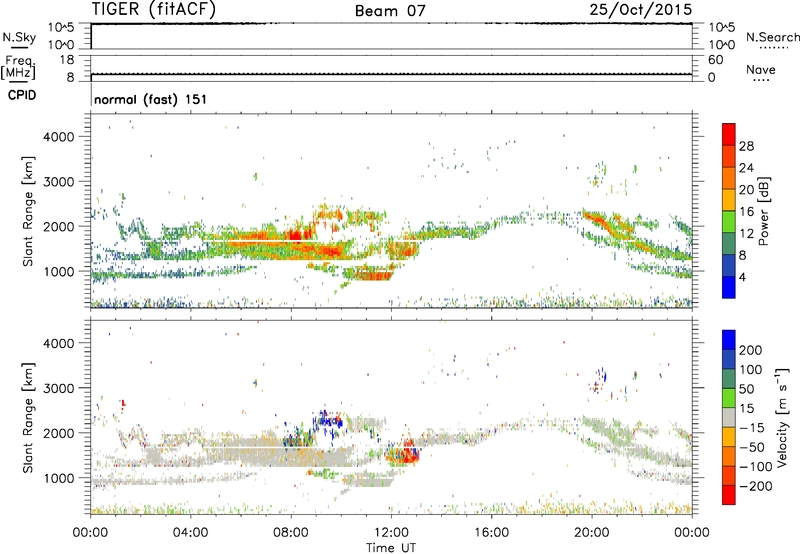Click the red velocity patch near 12:40 UT
The image size is (800, 554).
coord(409,450)
